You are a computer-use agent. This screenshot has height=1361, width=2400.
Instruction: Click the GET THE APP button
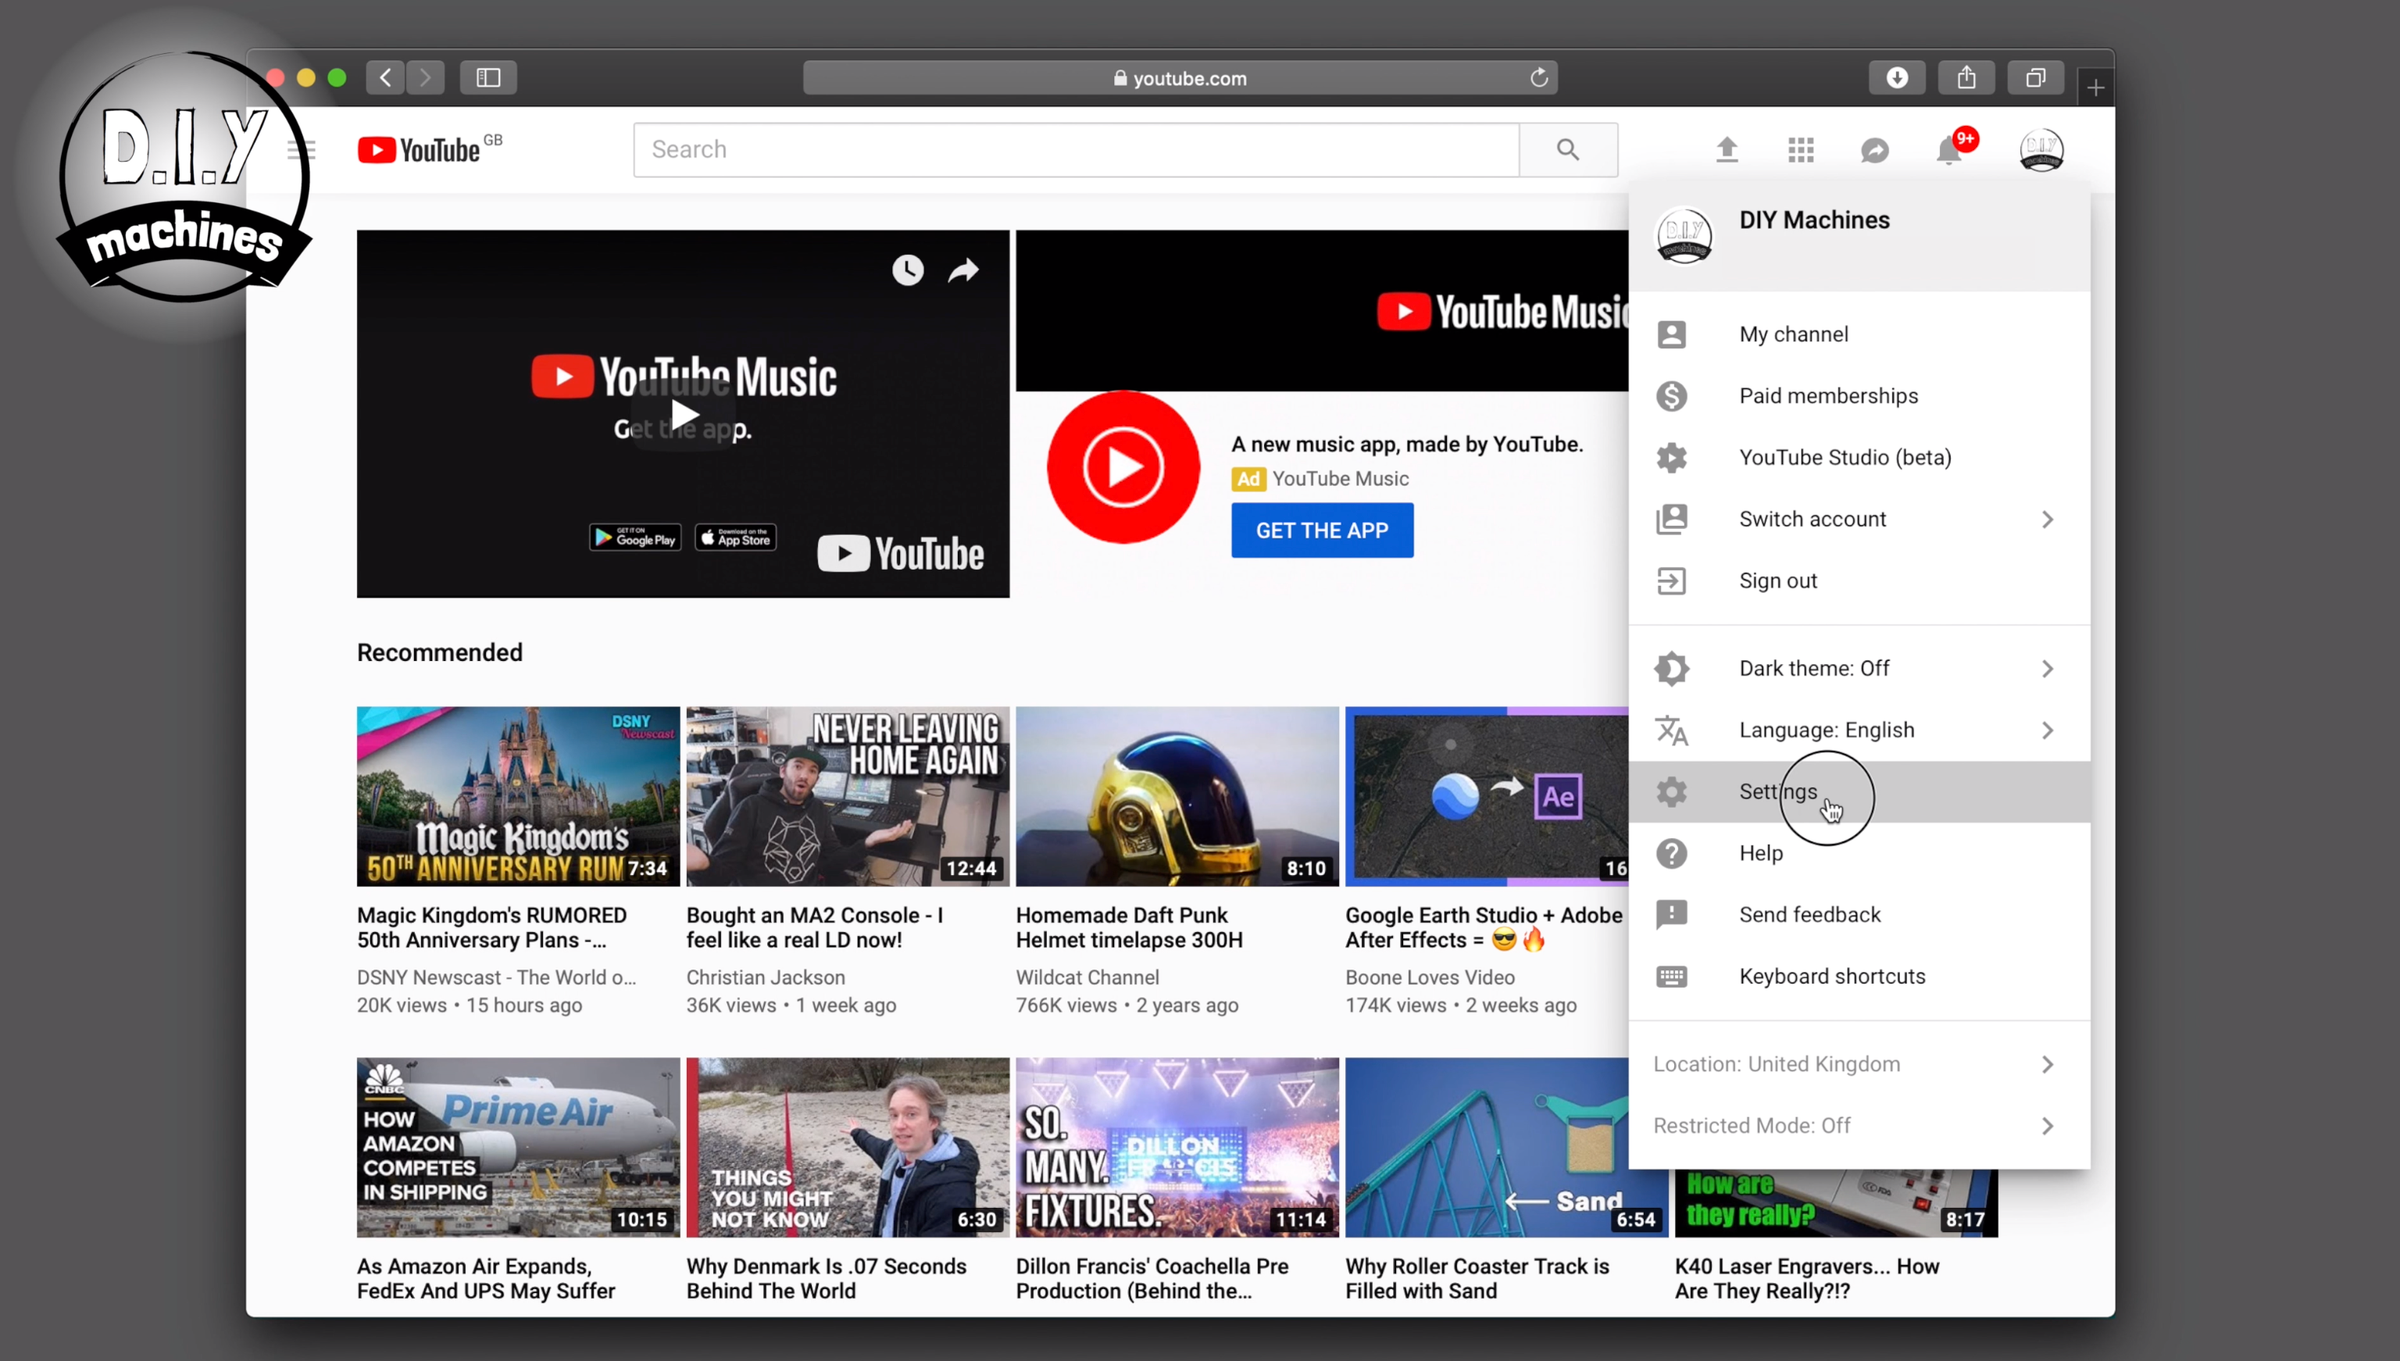[1322, 530]
